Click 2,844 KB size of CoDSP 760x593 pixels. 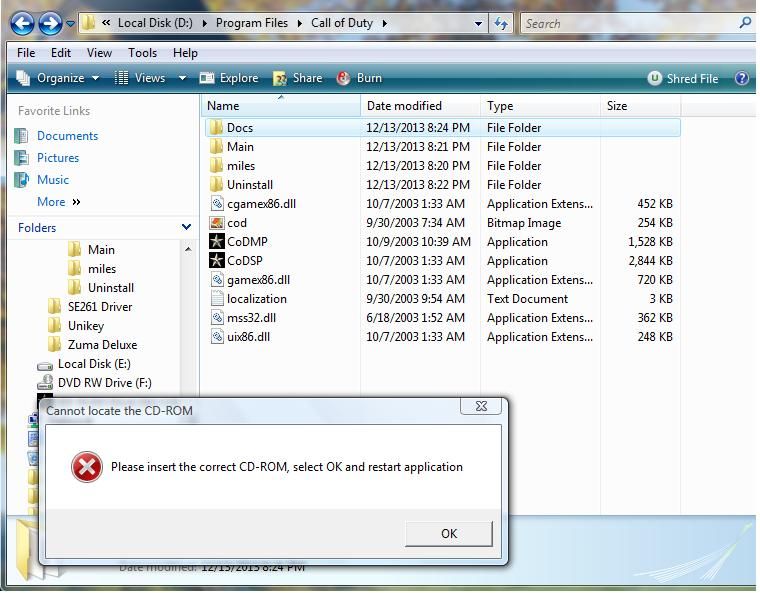650,260
